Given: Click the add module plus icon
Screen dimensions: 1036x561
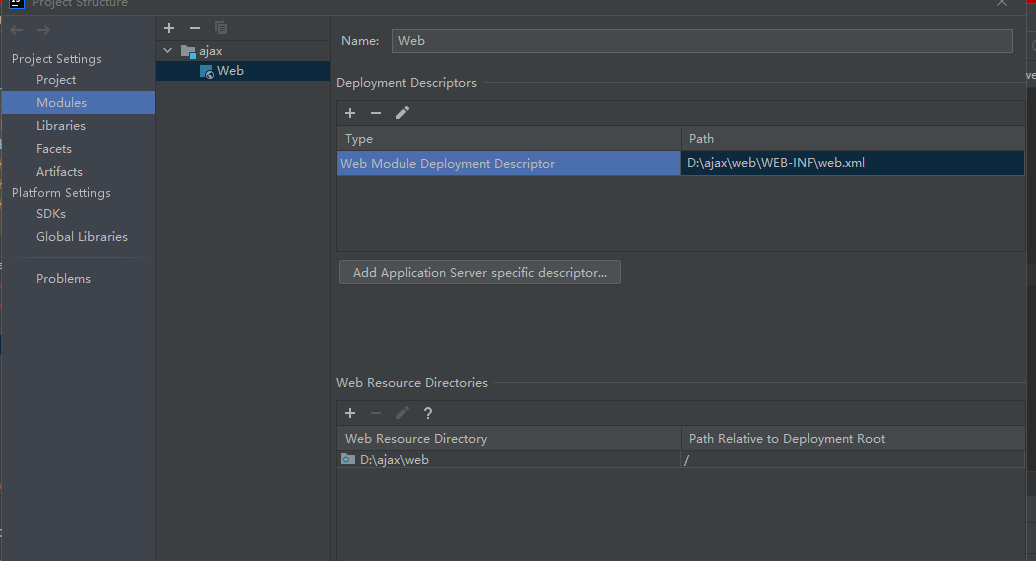Looking at the screenshot, I should click(x=169, y=28).
